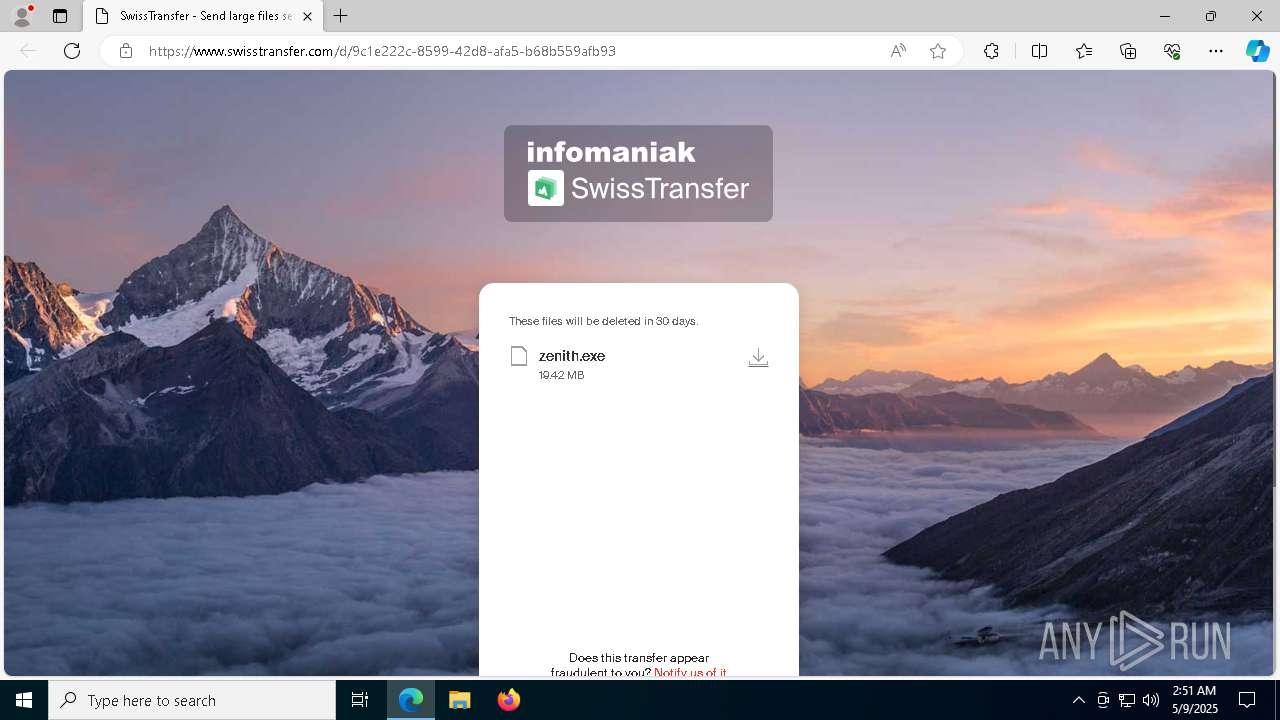
Task: Restore down the Edge window
Action: (1211, 16)
